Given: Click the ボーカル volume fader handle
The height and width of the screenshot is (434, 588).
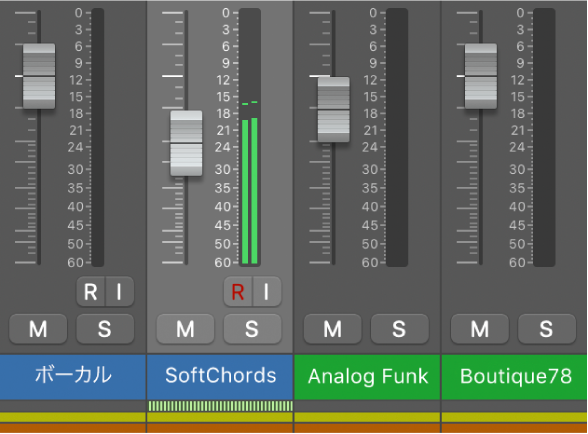Looking at the screenshot, I should pyautogui.click(x=39, y=76).
